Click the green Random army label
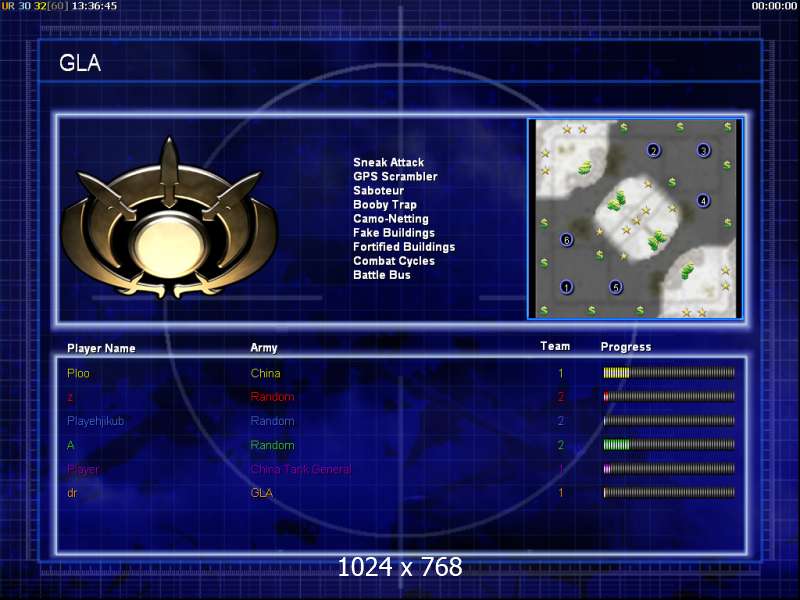Image resolution: width=800 pixels, height=600 pixels. click(272, 445)
